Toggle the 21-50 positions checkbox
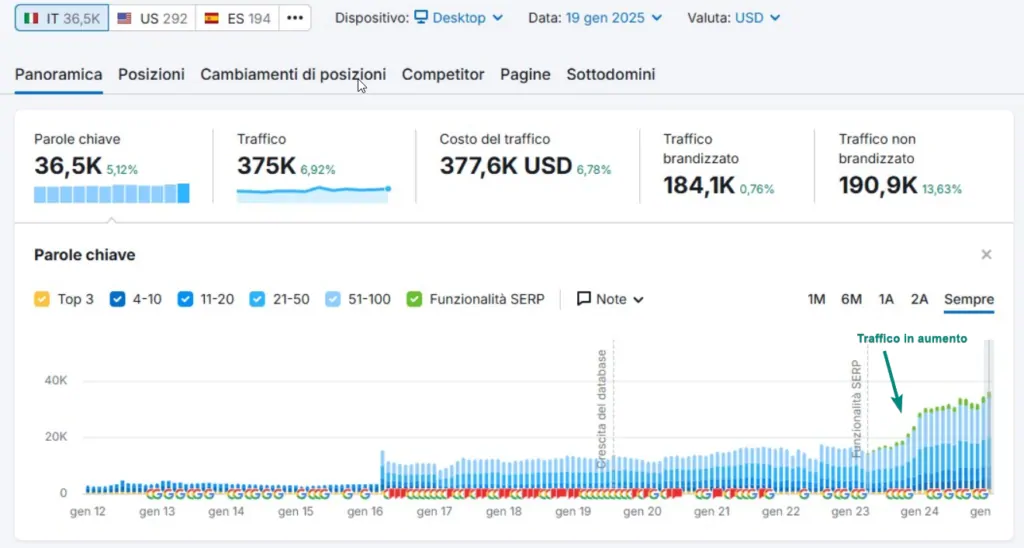 [257, 299]
